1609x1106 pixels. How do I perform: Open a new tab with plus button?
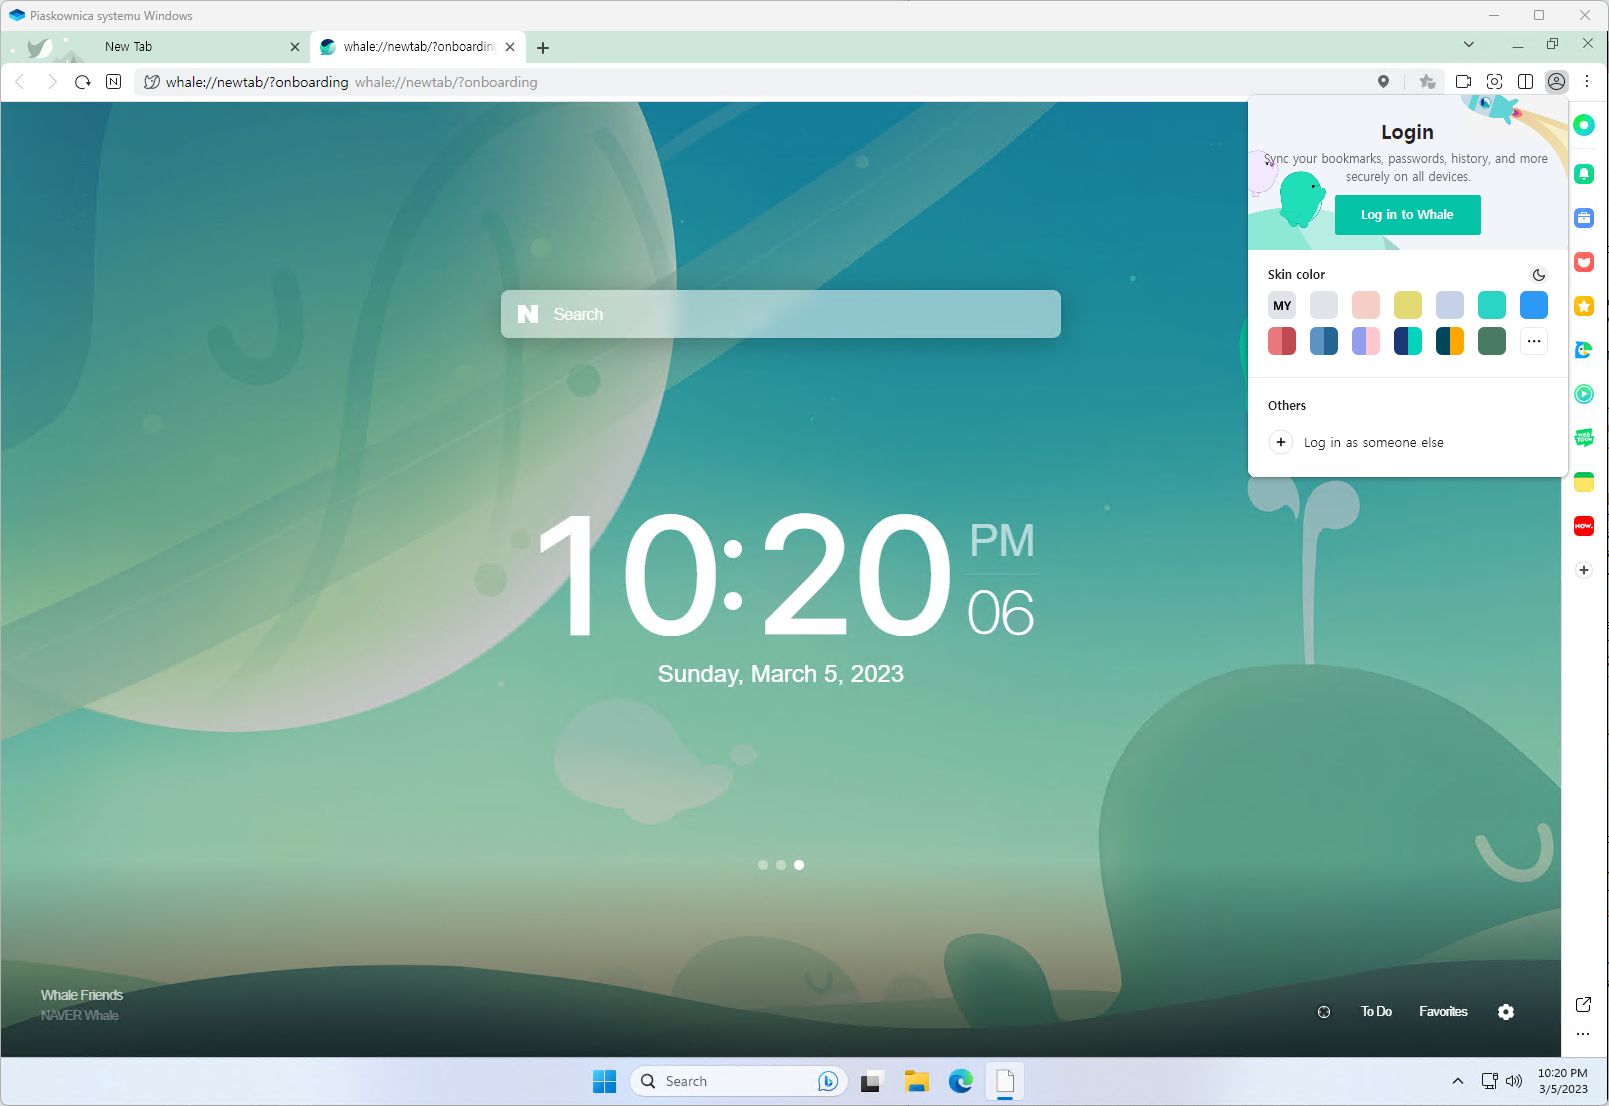coord(543,48)
